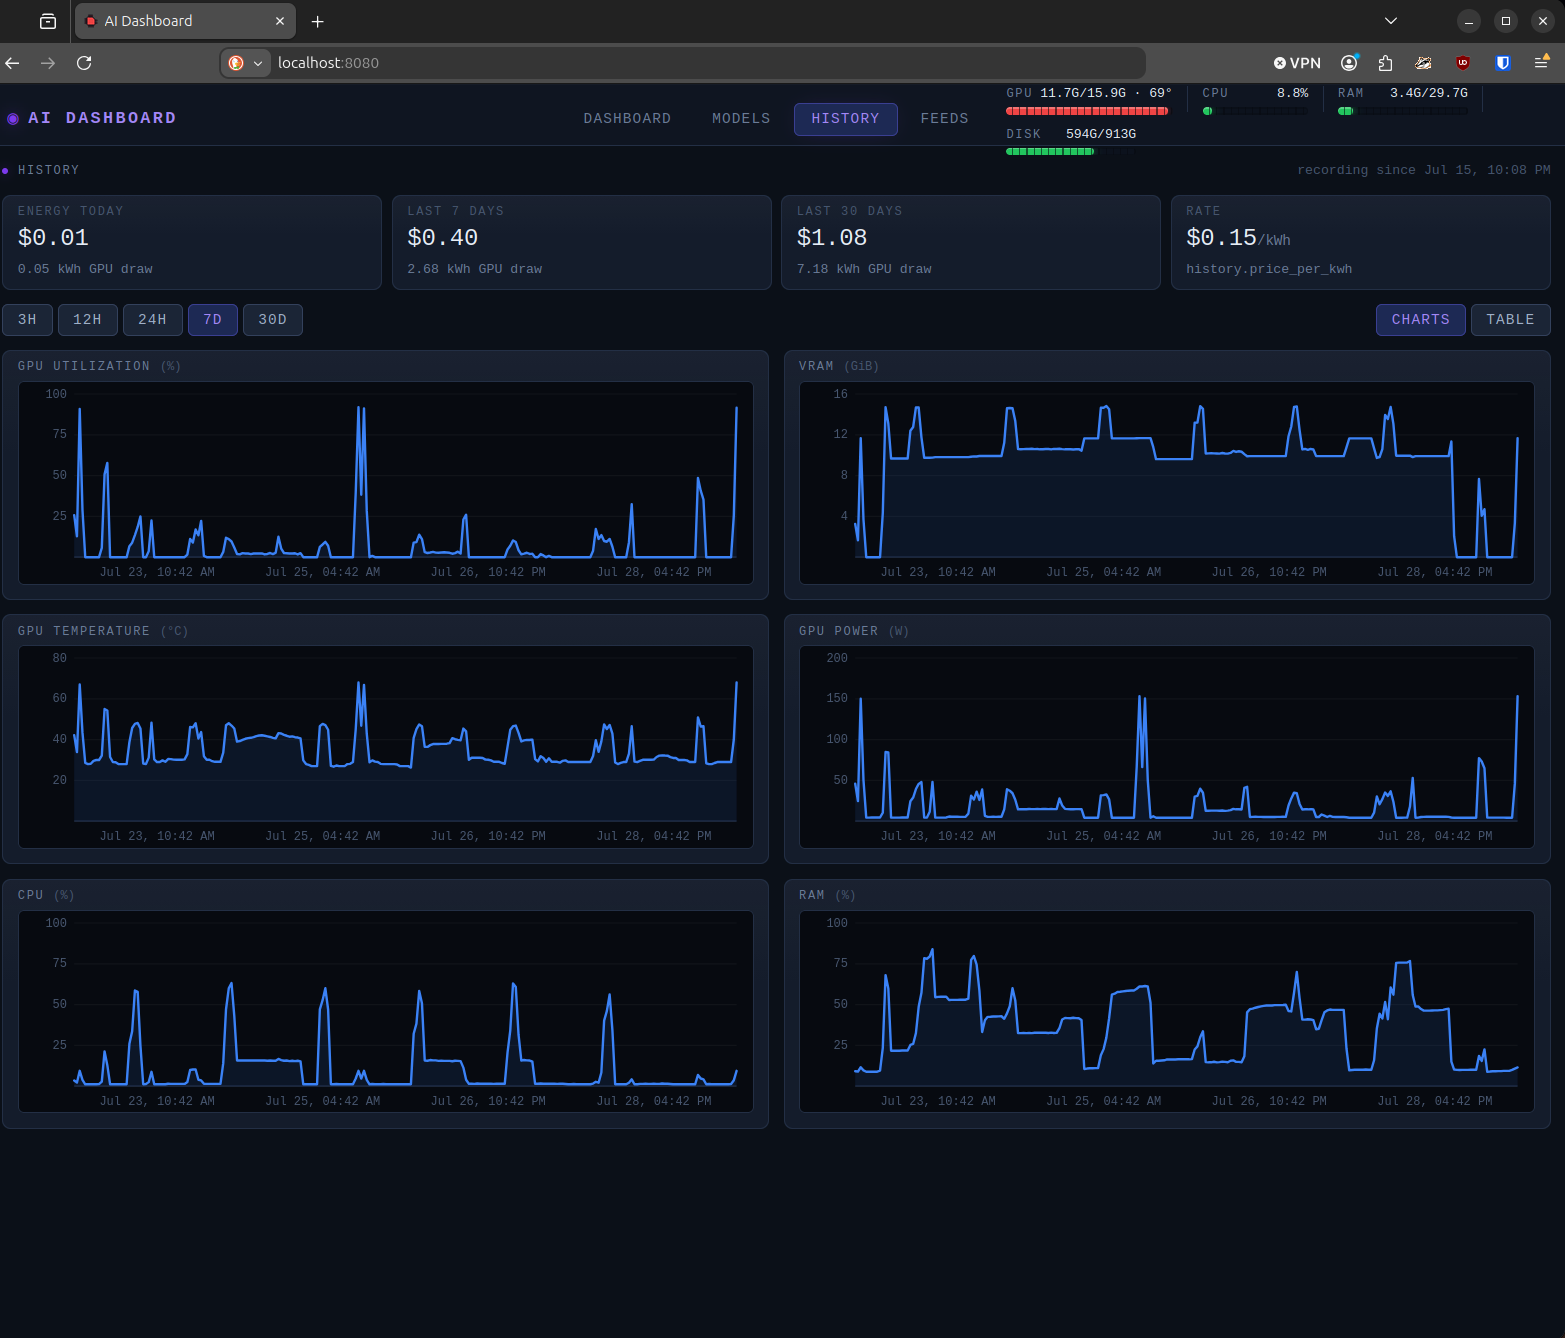The image size is (1565, 1338).
Task: Set time range to 24H
Action: click(152, 320)
